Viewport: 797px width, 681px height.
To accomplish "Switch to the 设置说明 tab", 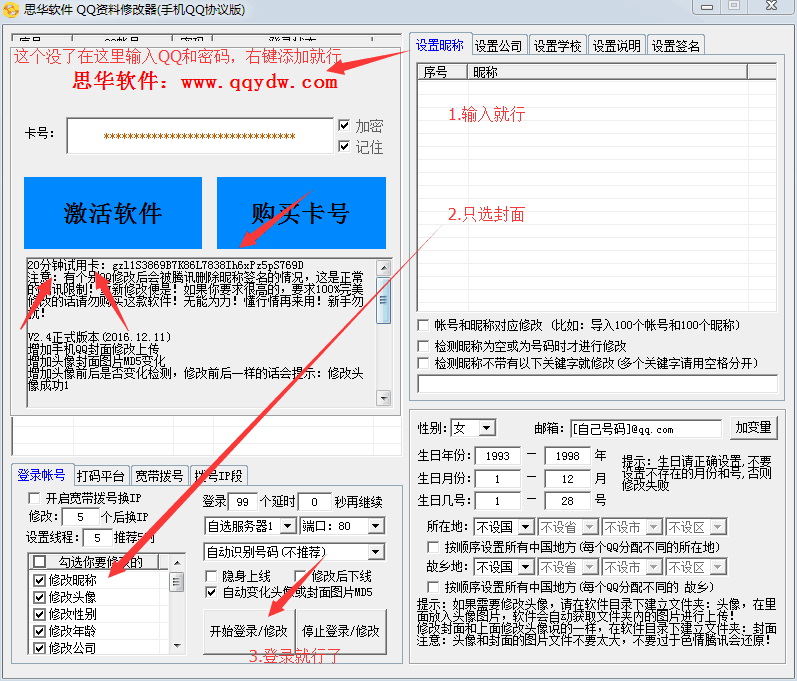I will pos(617,46).
